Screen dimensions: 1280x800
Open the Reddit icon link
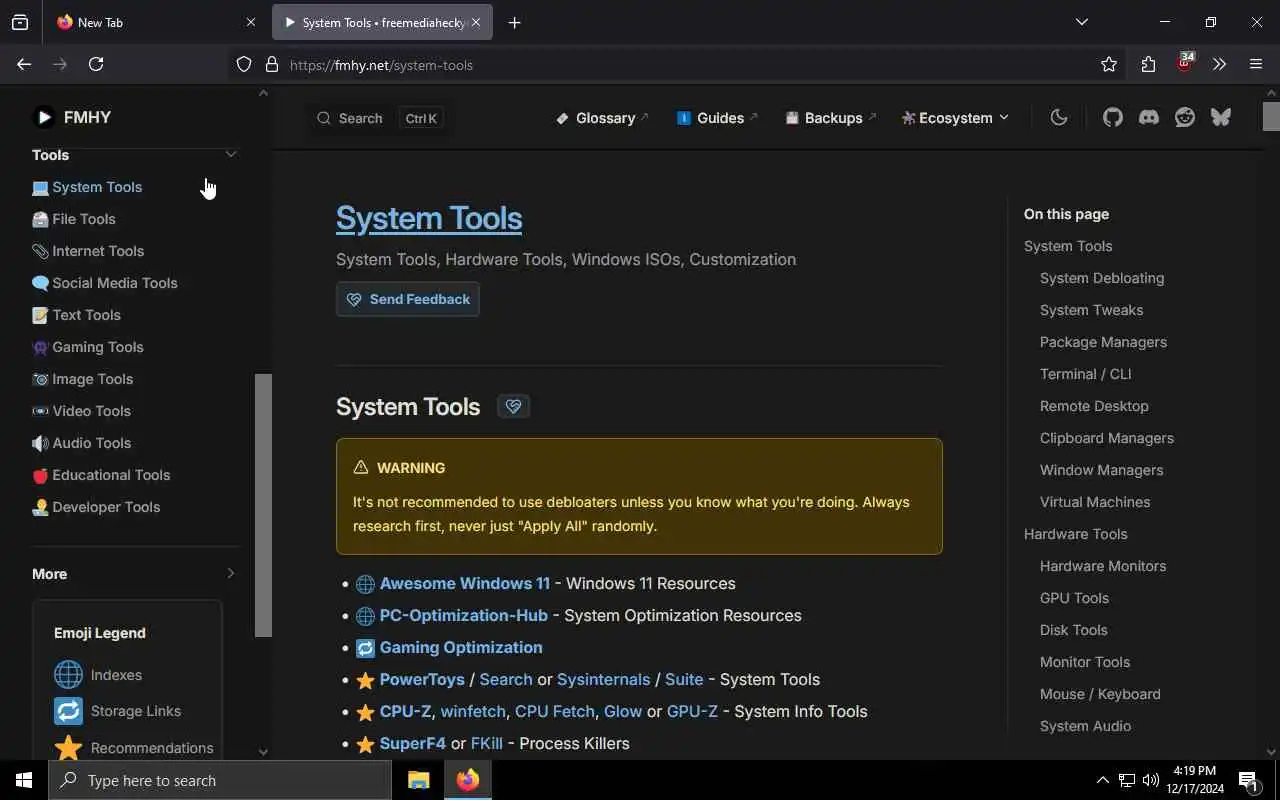(1185, 117)
